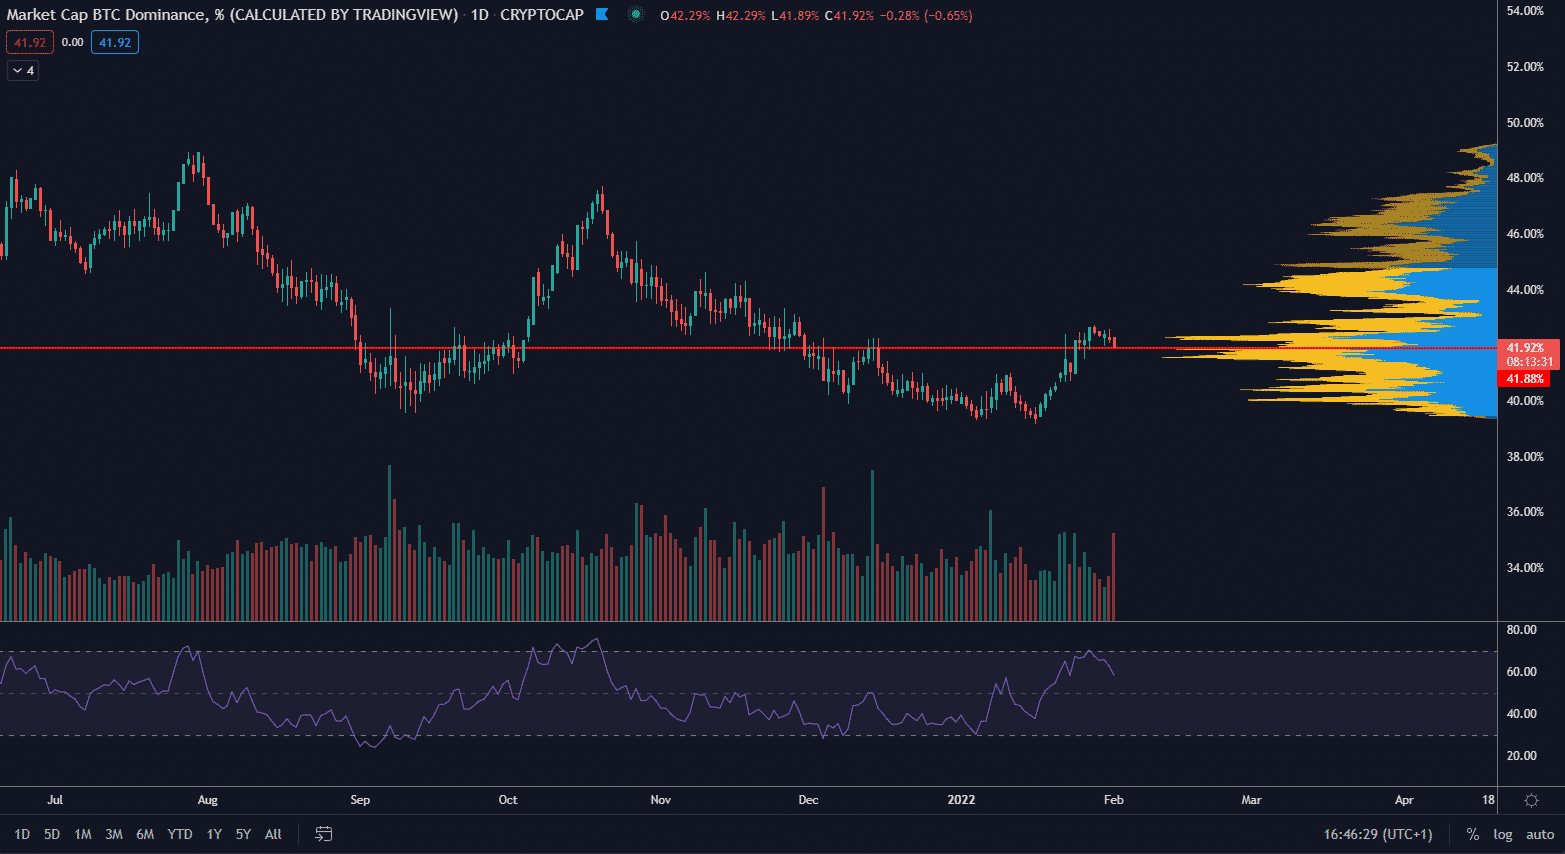Click the blue flag icon beside CRYPTOCAP

click(602, 15)
